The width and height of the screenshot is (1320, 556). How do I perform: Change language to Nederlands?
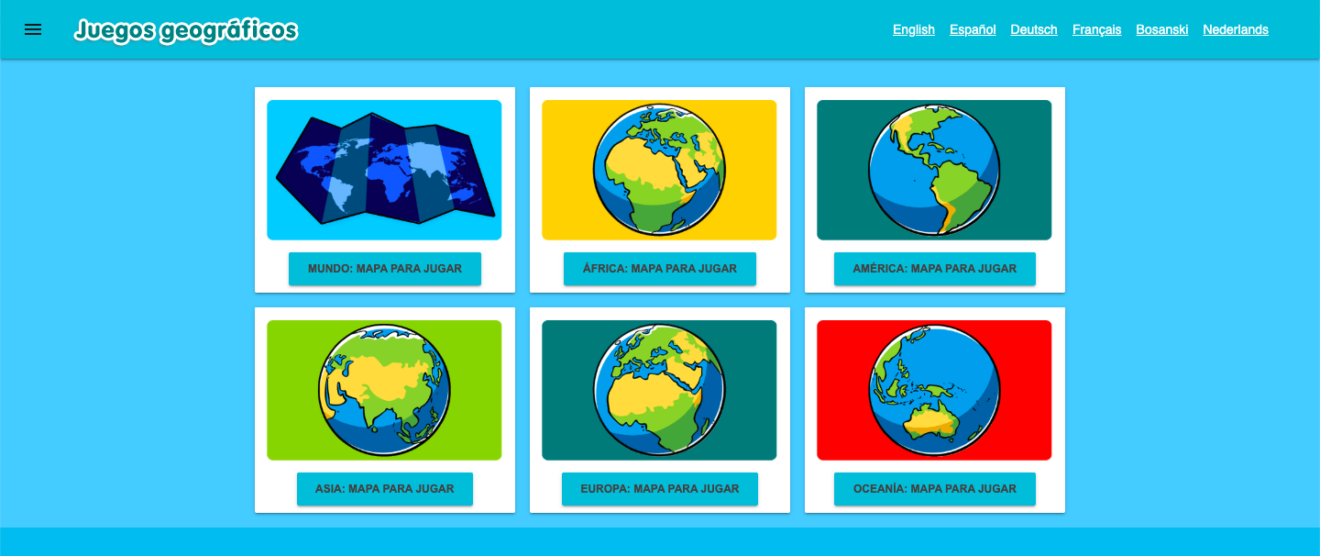tap(1236, 30)
